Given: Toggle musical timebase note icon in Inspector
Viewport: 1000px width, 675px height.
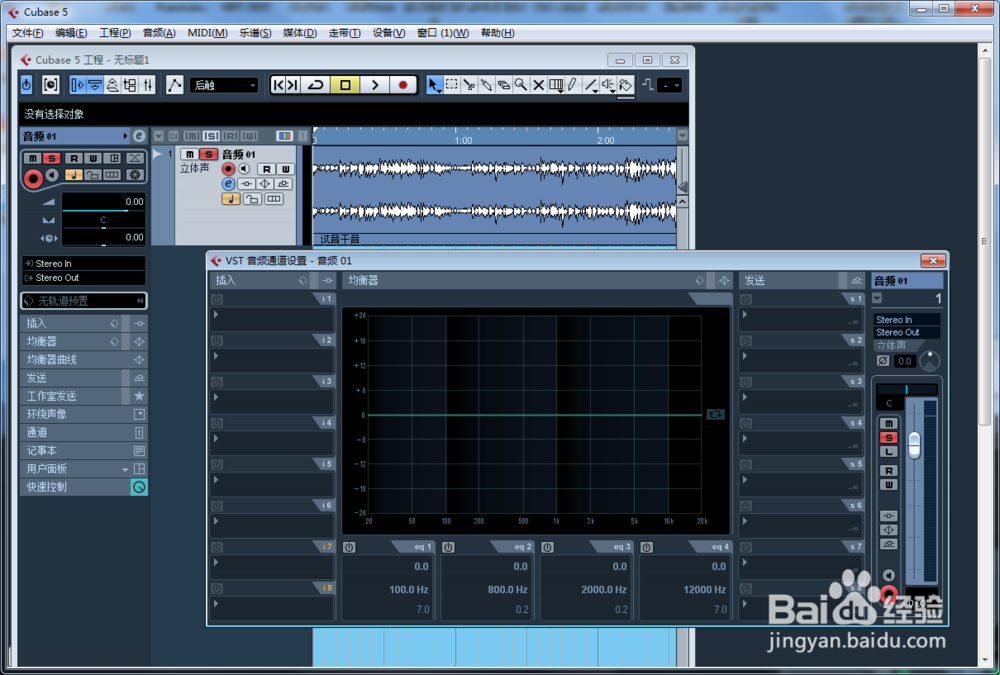Looking at the screenshot, I should (x=73, y=175).
